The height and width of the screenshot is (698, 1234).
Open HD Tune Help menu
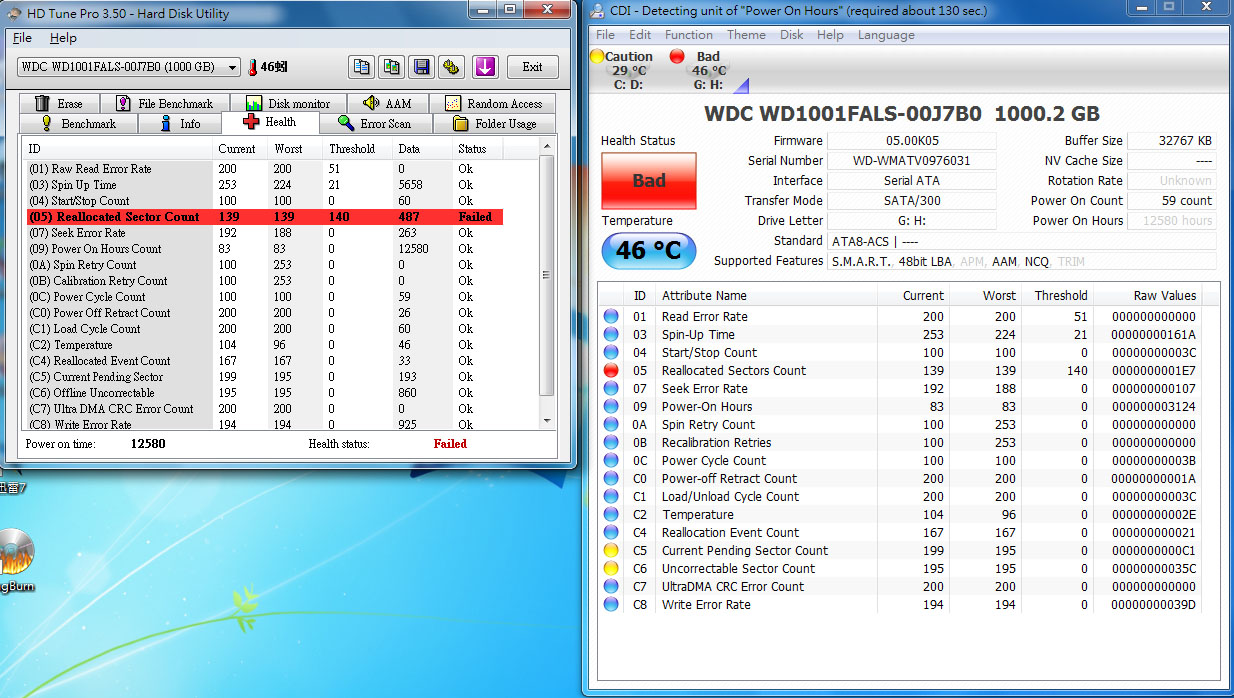coord(63,38)
